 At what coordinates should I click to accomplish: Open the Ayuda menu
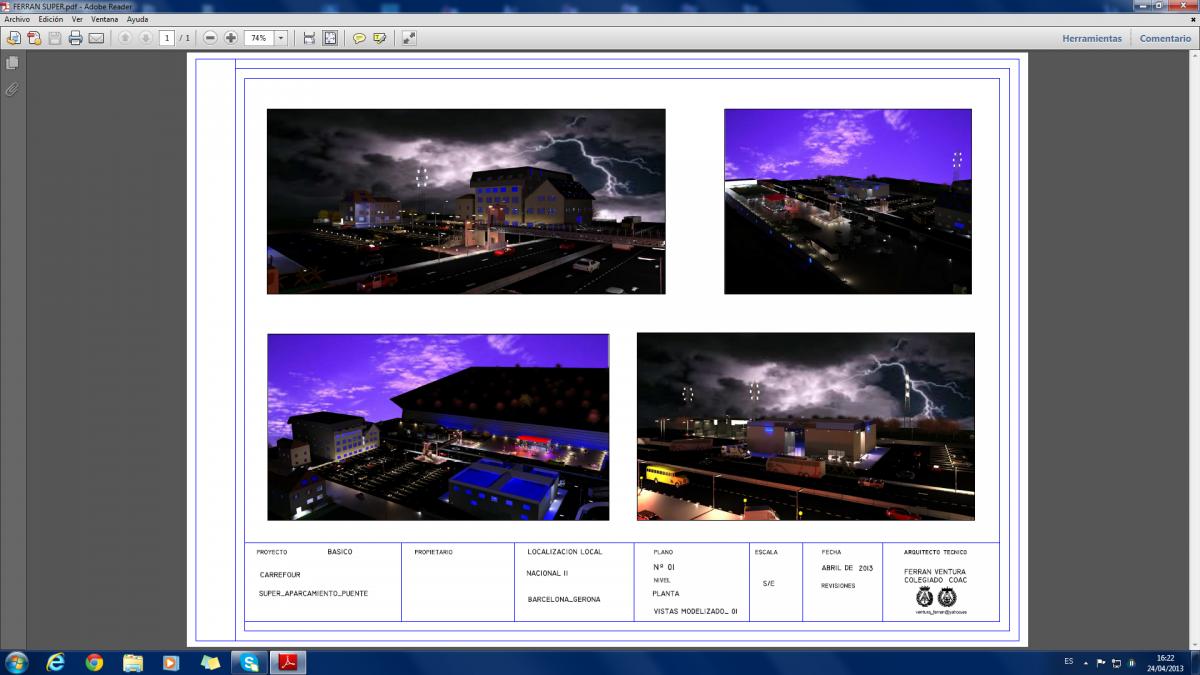(138, 19)
